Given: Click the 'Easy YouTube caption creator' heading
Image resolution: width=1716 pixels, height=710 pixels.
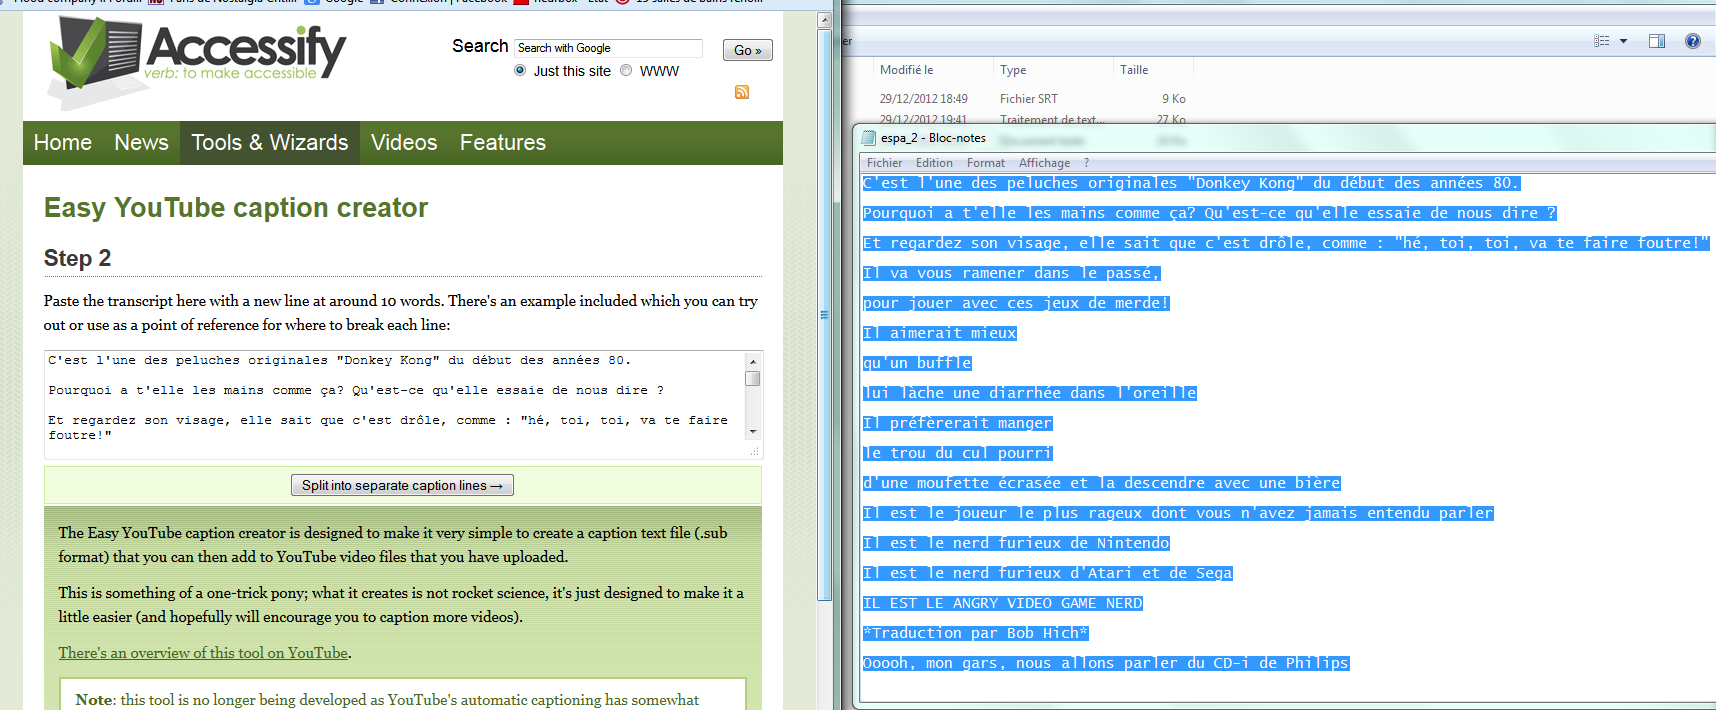Looking at the screenshot, I should 236,207.
